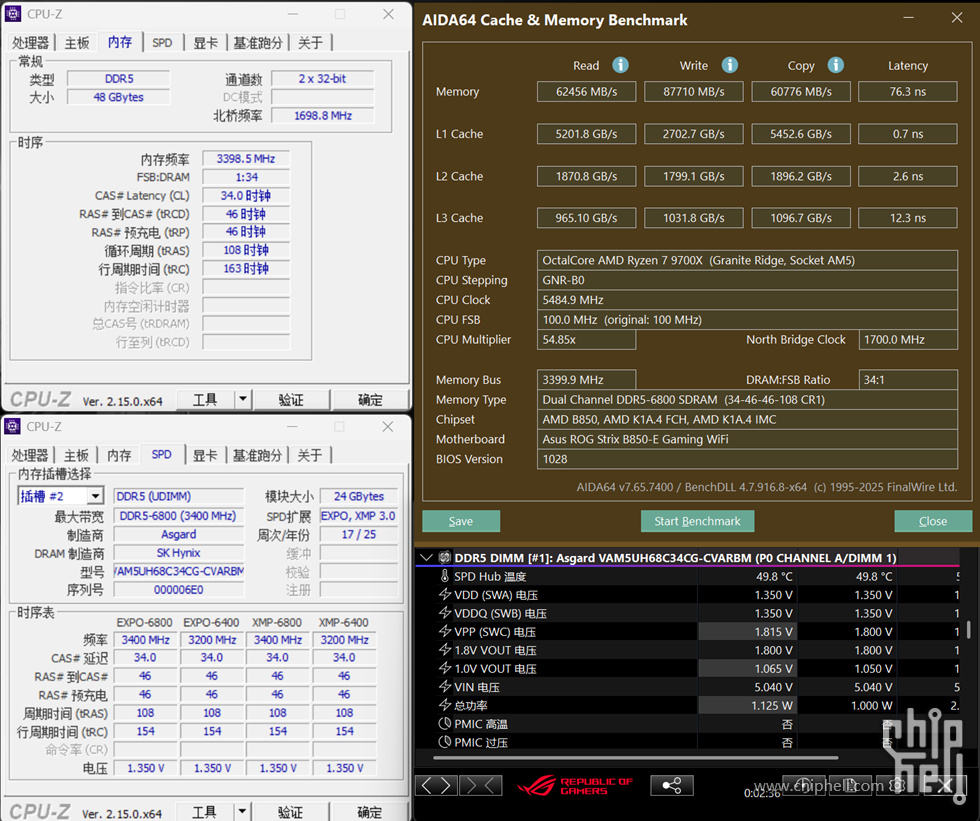Click the 北桥频率 1698.8 MHz value
Screen dimensions: 980x821
[323, 116]
